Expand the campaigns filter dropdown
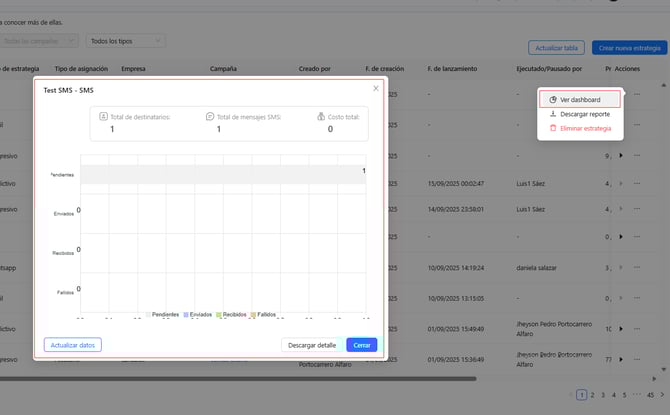This screenshot has width=670, height=415. pos(40,41)
